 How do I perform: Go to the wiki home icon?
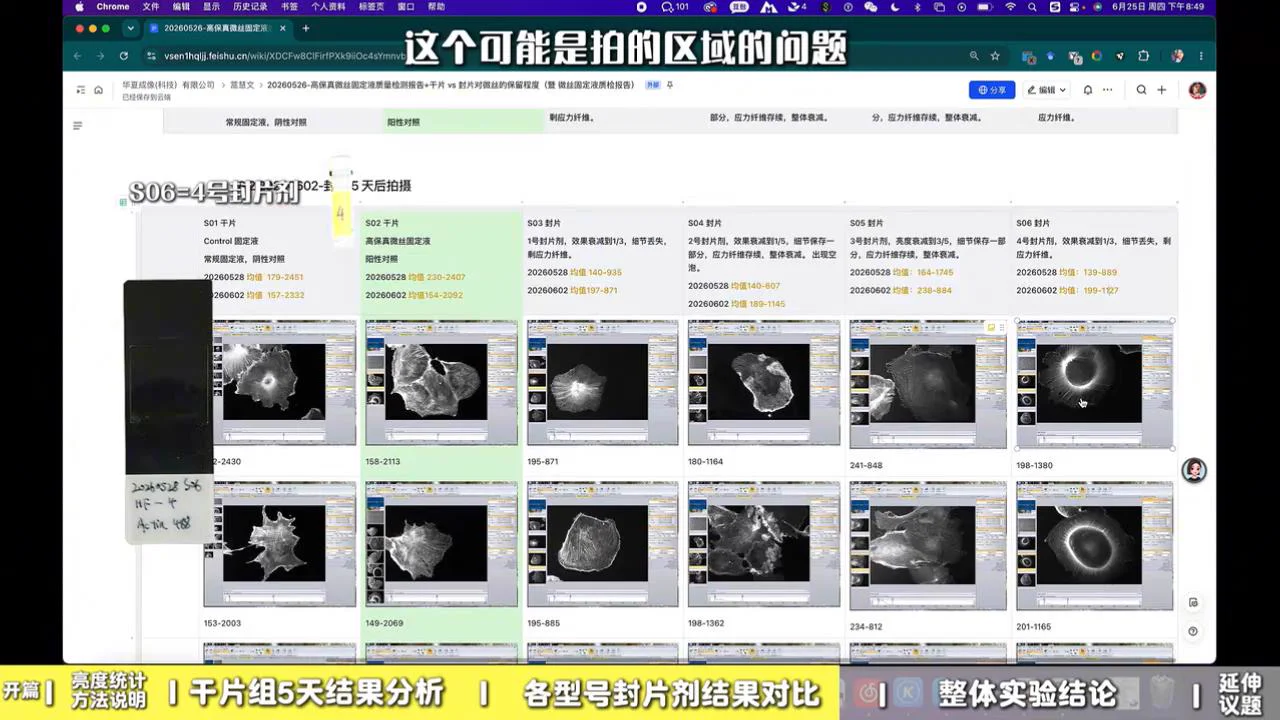98,90
